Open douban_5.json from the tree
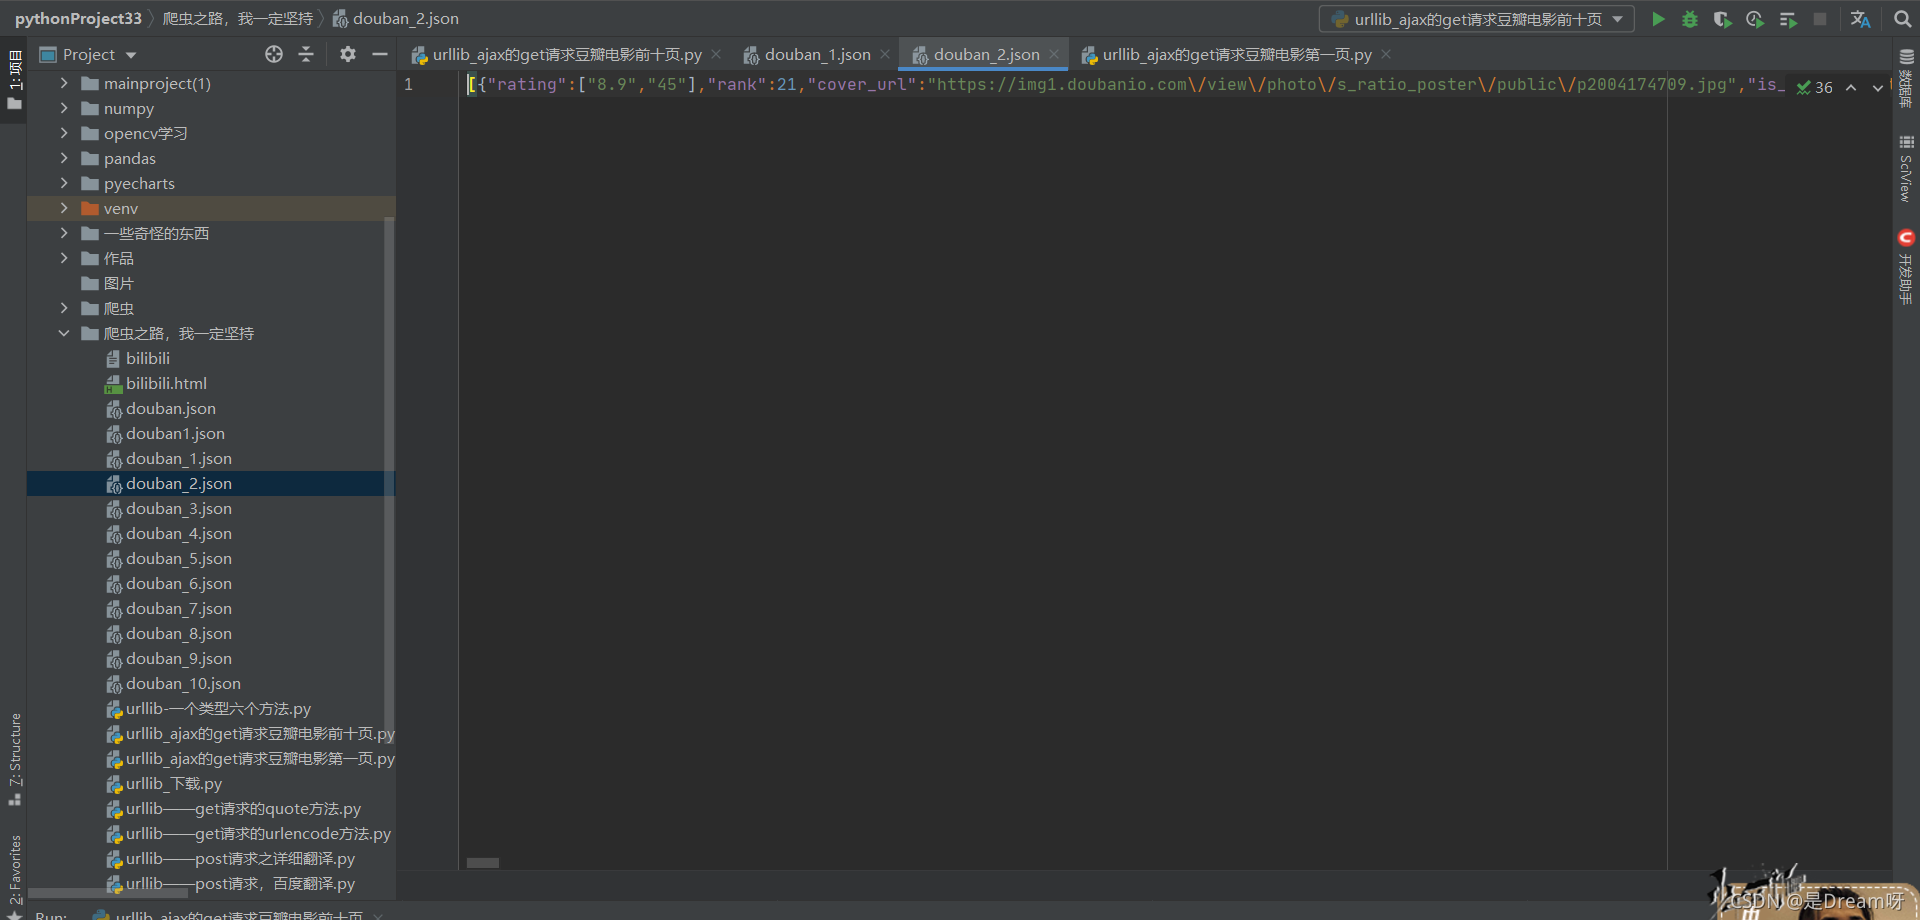This screenshot has height=920, width=1920. pos(169,558)
